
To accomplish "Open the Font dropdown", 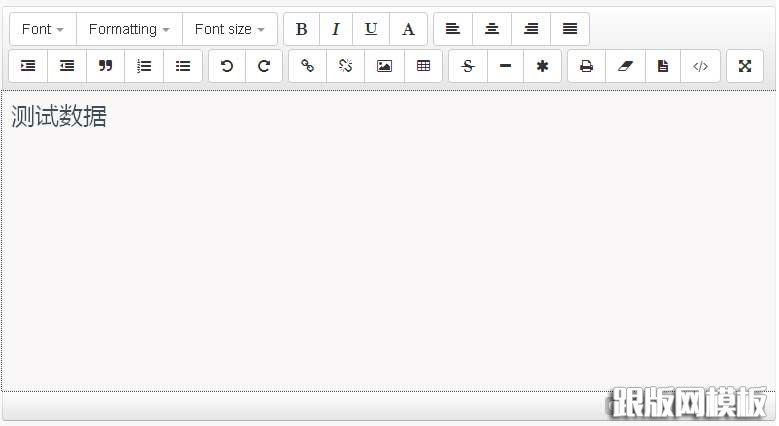I will [43, 29].
